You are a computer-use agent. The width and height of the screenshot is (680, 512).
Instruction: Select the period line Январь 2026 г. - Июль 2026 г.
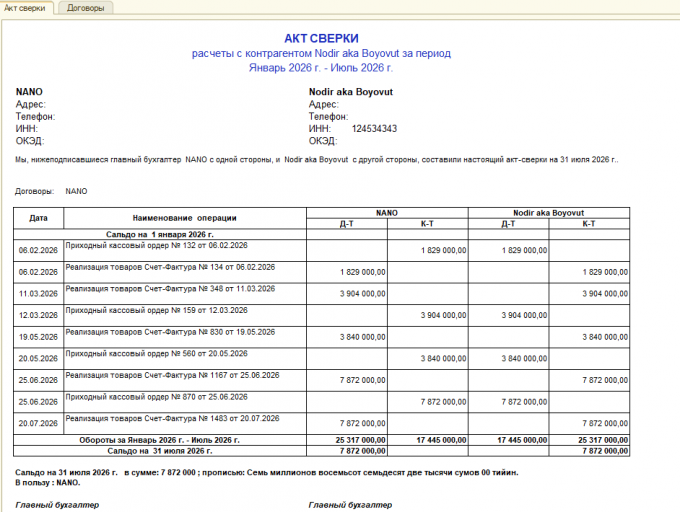321,68
